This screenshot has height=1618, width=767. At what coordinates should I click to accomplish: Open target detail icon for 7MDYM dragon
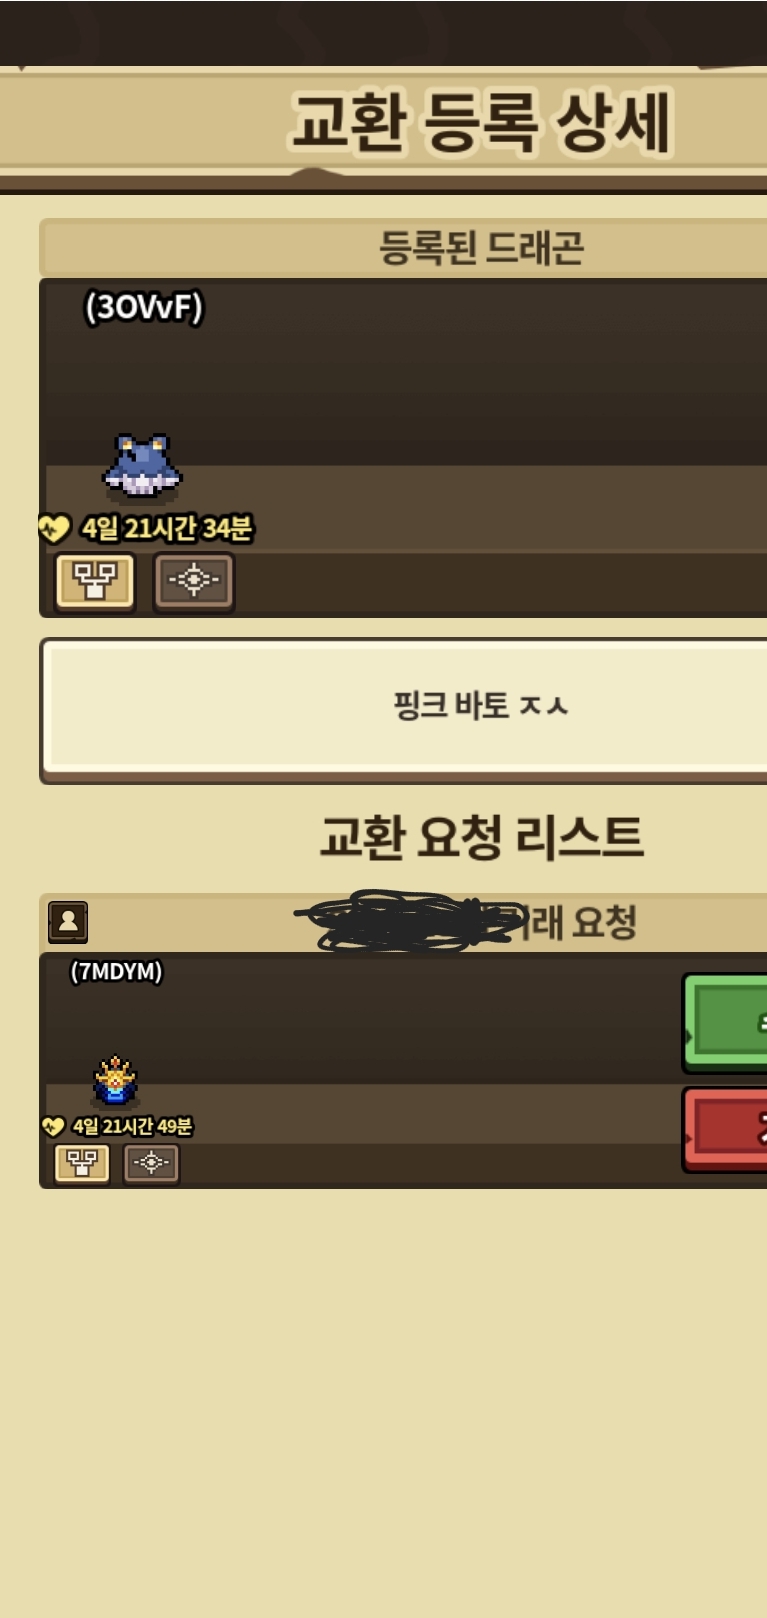151,1163
